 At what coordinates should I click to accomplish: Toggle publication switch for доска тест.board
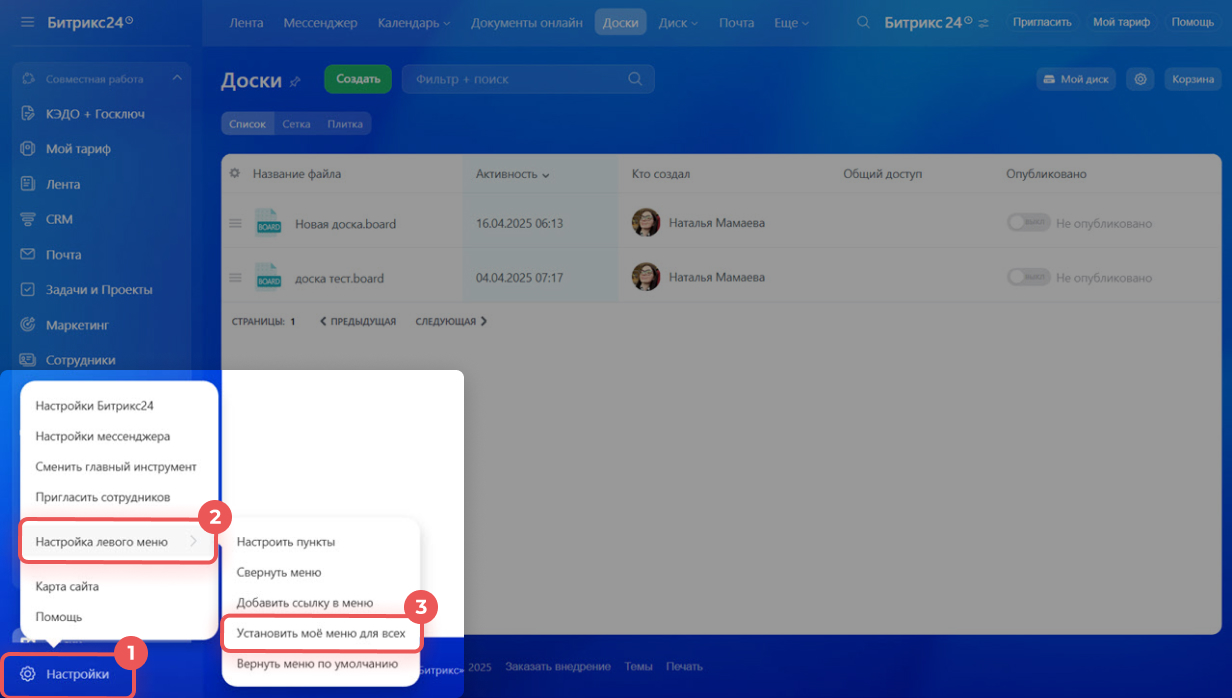pos(1028,277)
